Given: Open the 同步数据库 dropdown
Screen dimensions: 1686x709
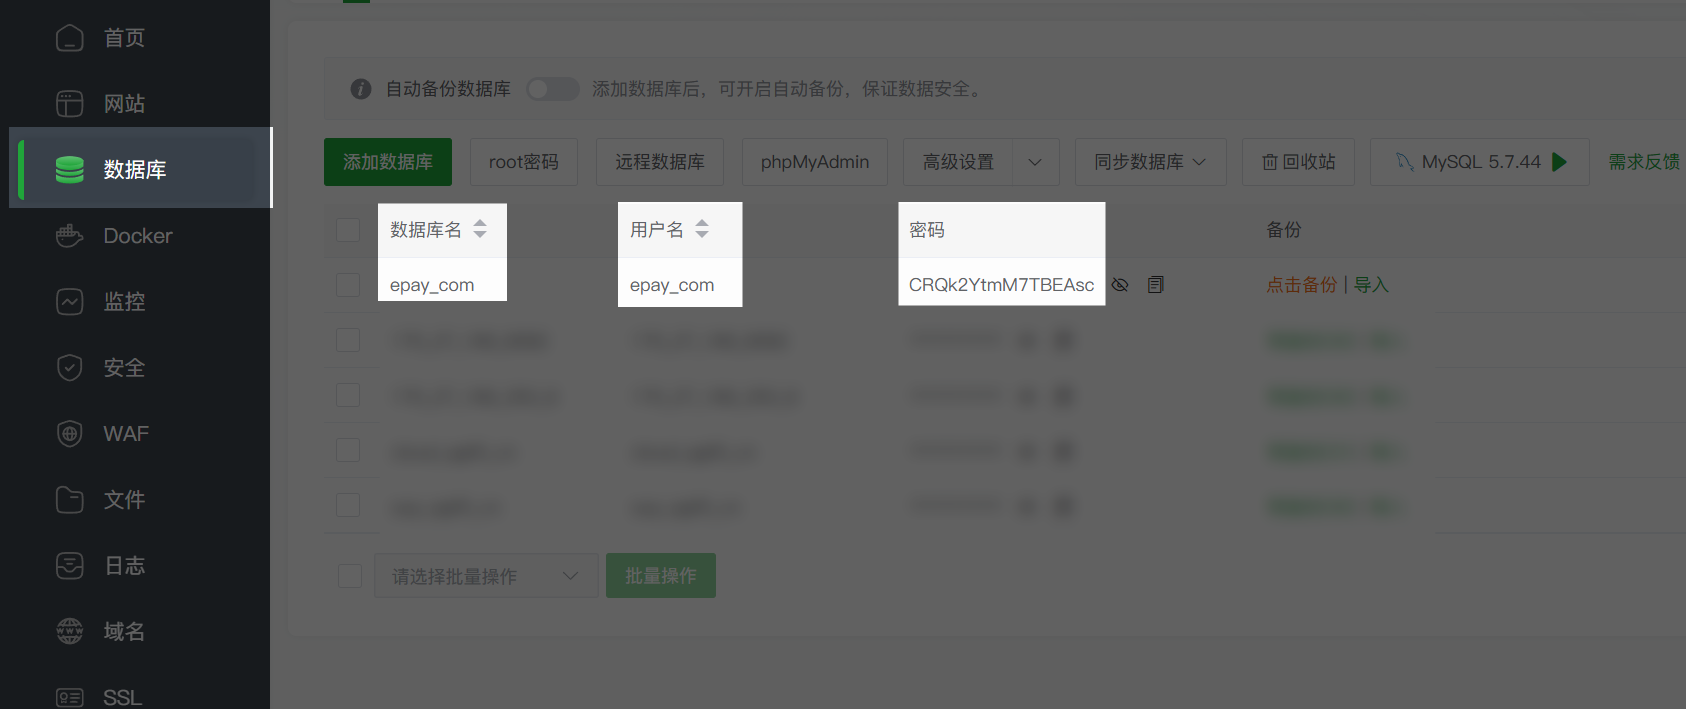Looking at the screenshot, I should [x=1150, y=162].
